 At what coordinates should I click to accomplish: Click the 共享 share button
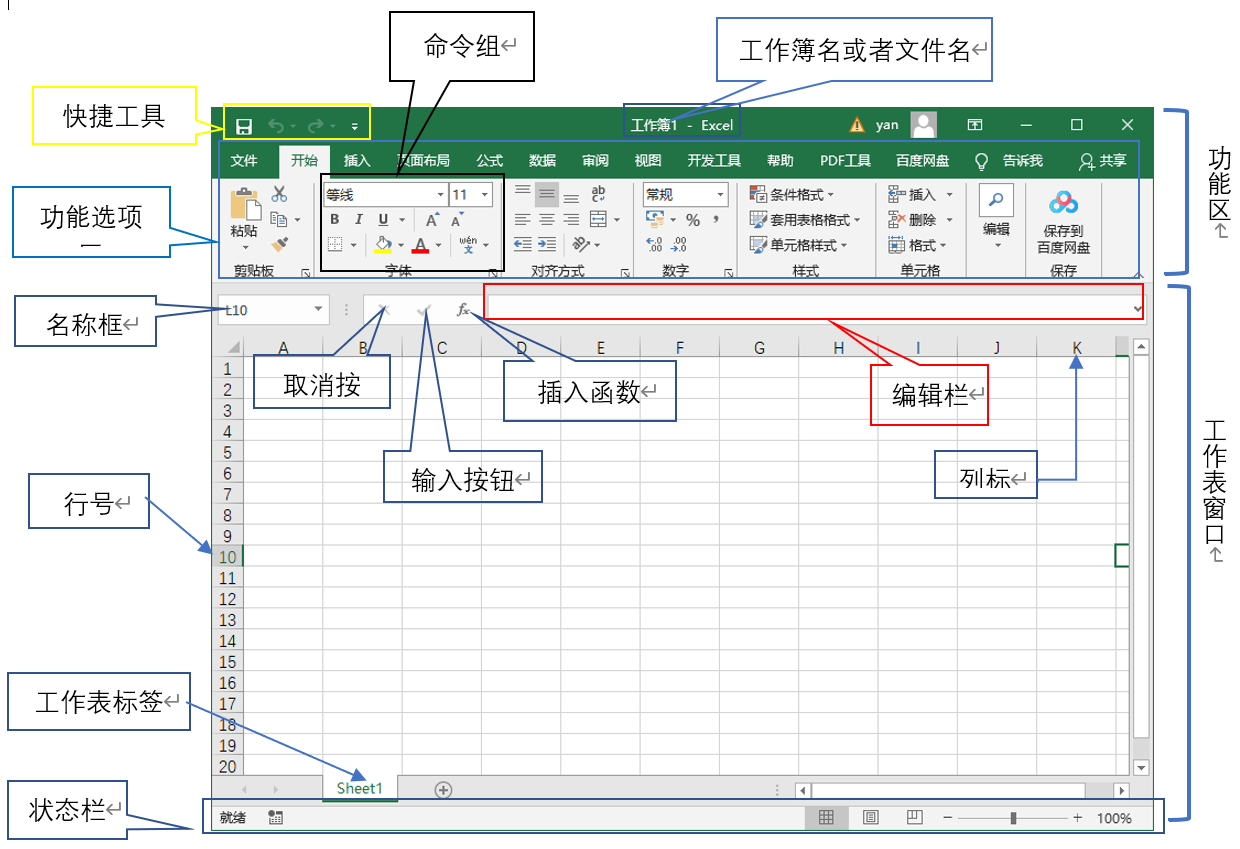click(x=1102, y=160)
